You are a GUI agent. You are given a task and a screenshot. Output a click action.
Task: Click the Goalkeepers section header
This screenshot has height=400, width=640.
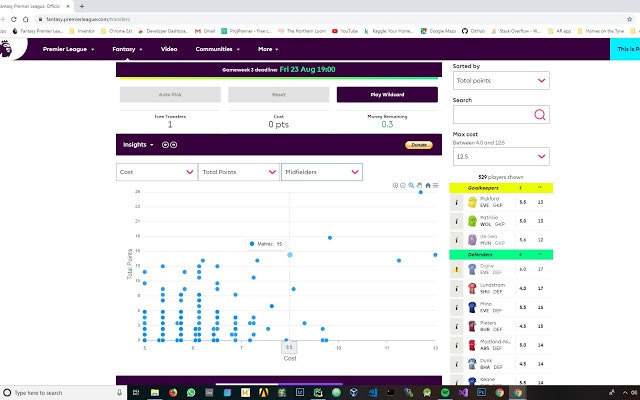[501, 188]
